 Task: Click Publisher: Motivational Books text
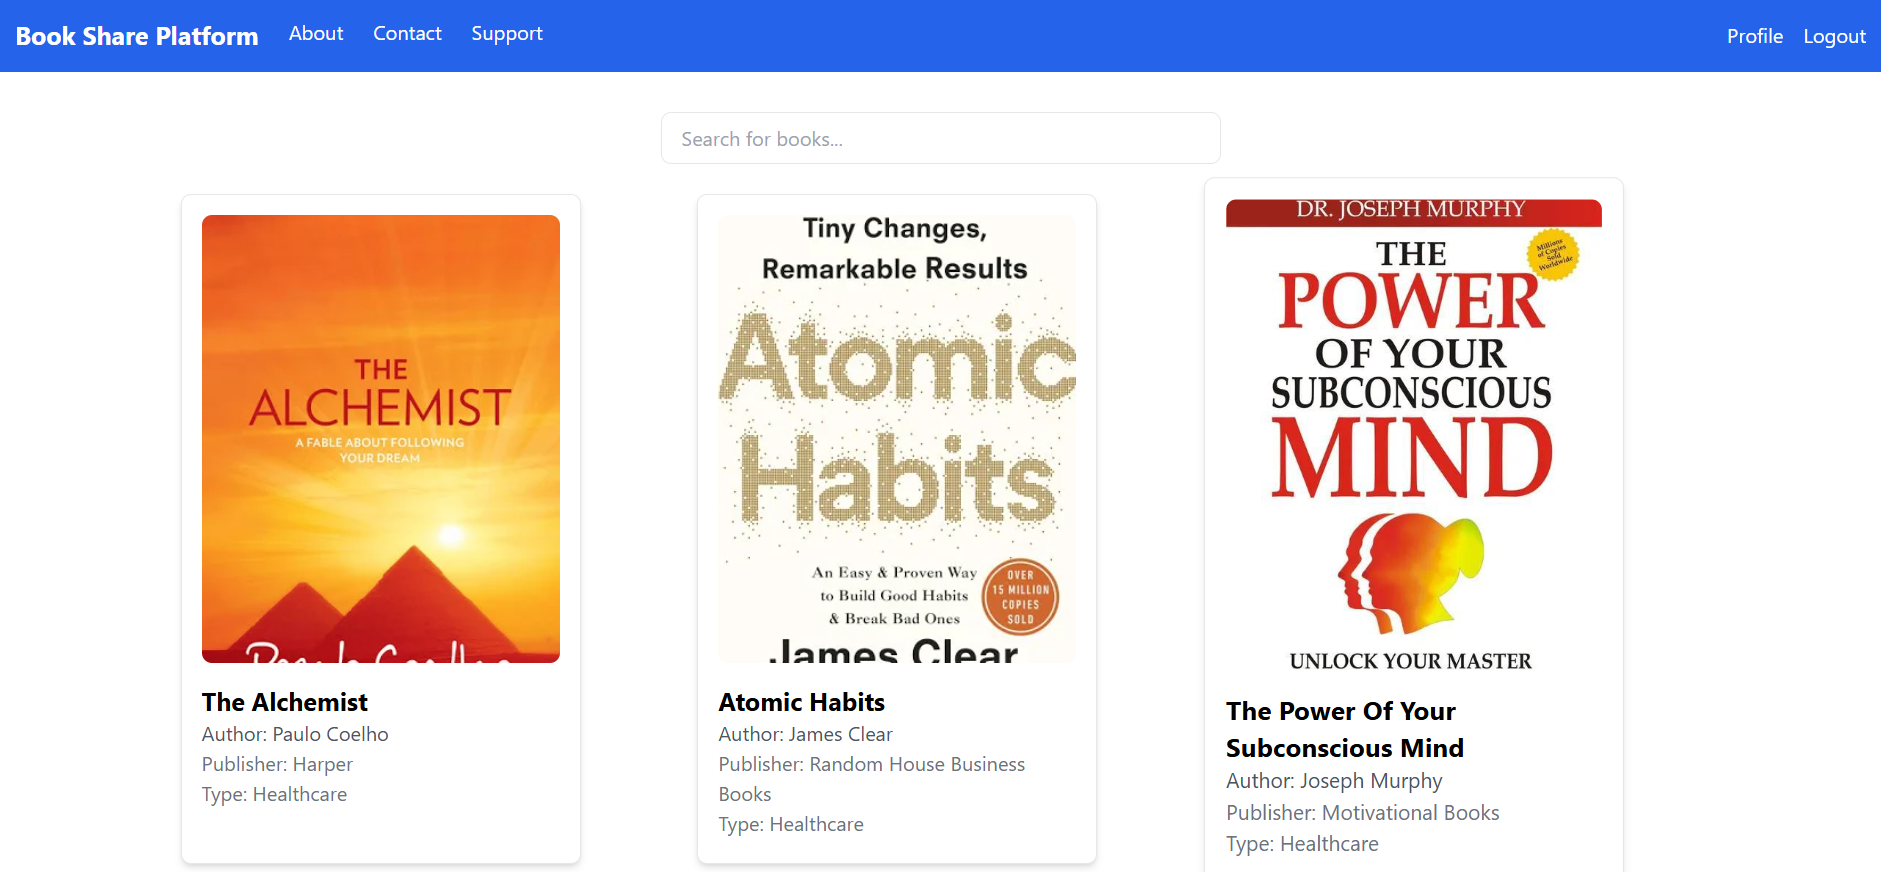[1362, 813]
